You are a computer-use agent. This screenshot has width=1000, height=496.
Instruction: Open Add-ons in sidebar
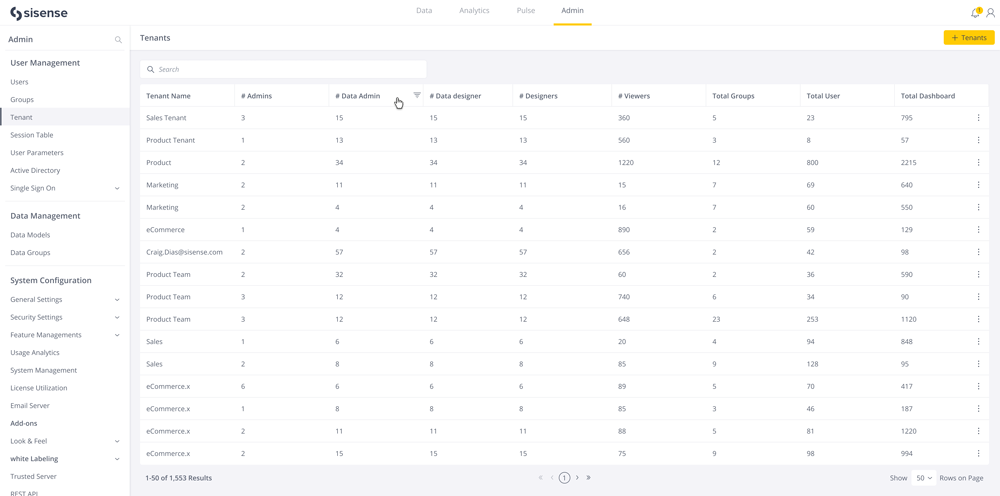click(x=23, y=423)
